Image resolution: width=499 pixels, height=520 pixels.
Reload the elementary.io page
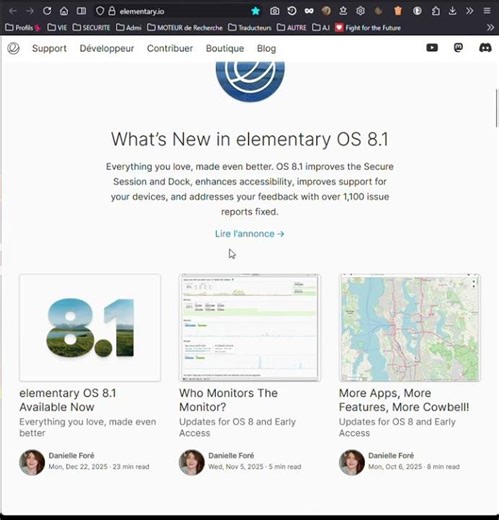point(47,11)
